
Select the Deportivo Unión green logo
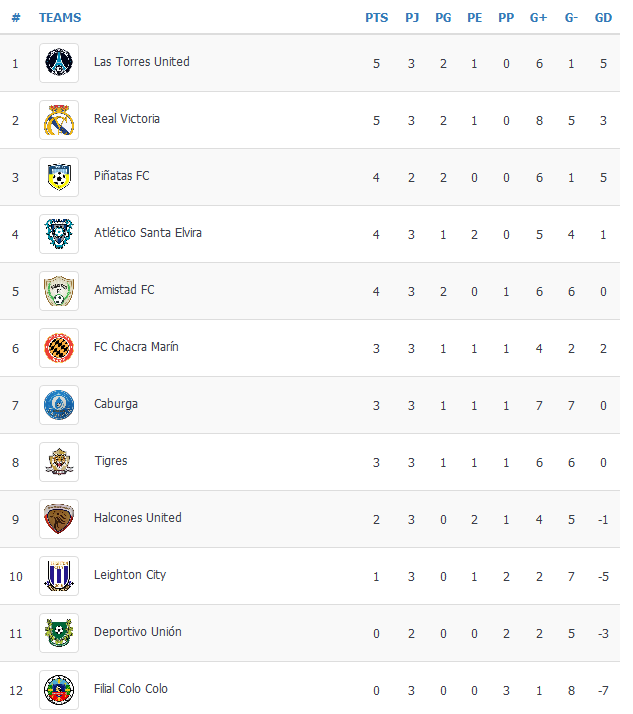(59, 632)
